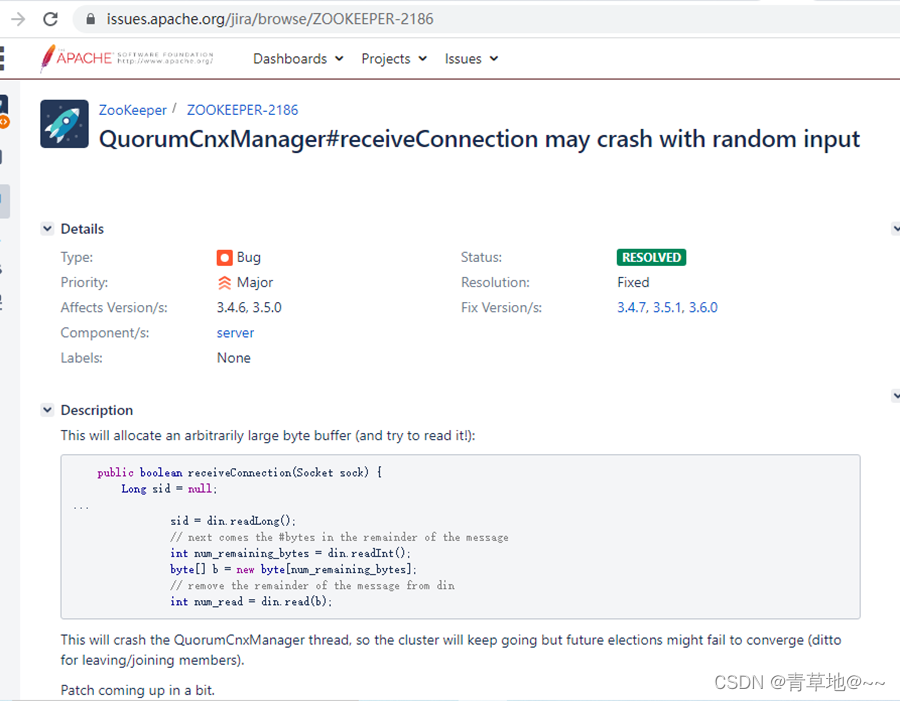This screenshot has height=701, width=900.
Task: Click the Description section heading
Action: coord(97,410)
